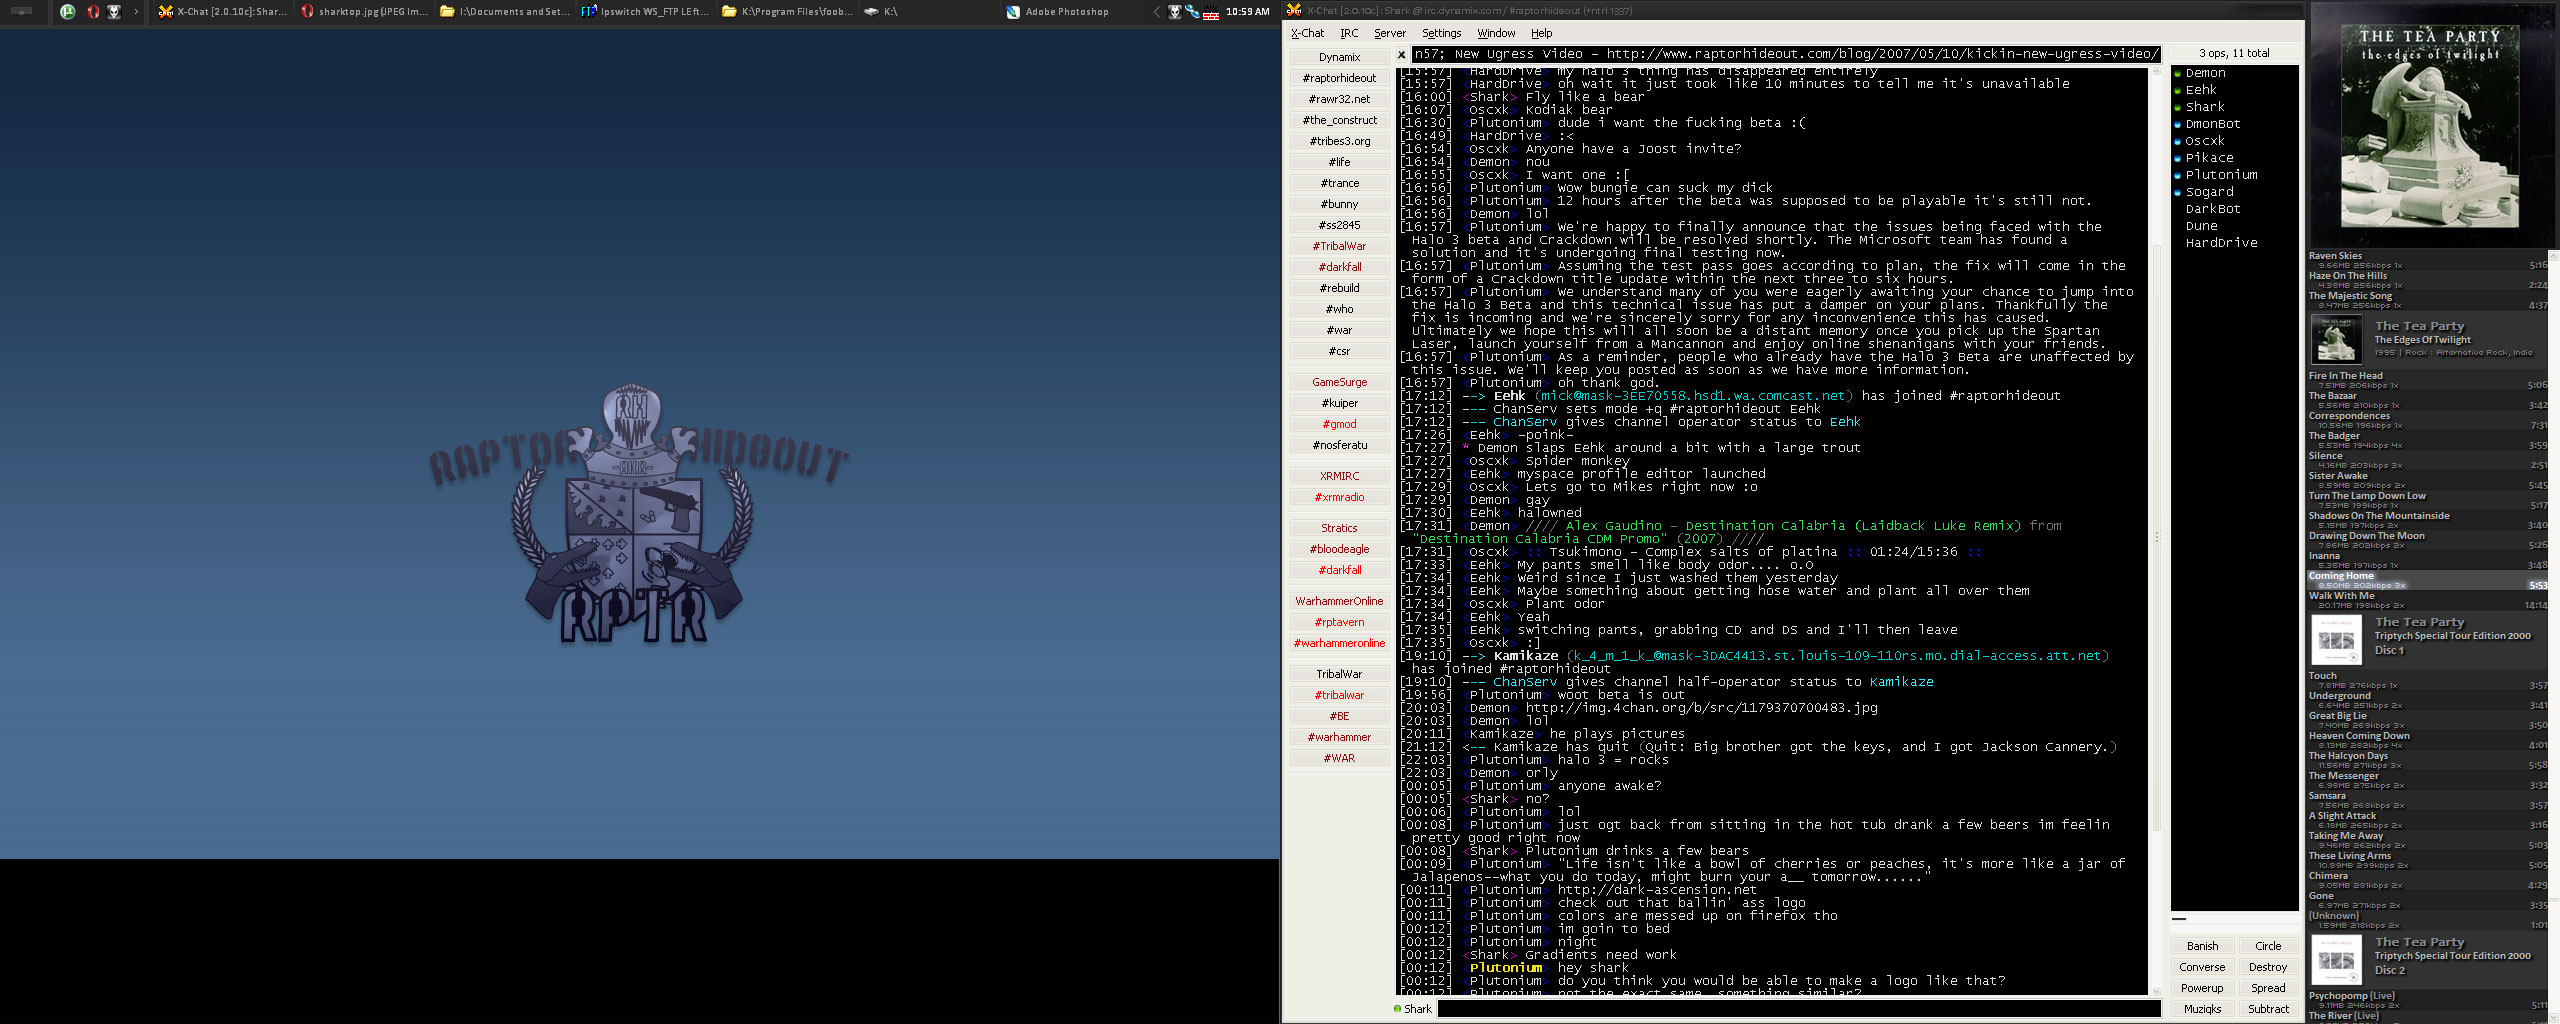Switch to the #raptorhideout channel tab

tap(1339, 78)
